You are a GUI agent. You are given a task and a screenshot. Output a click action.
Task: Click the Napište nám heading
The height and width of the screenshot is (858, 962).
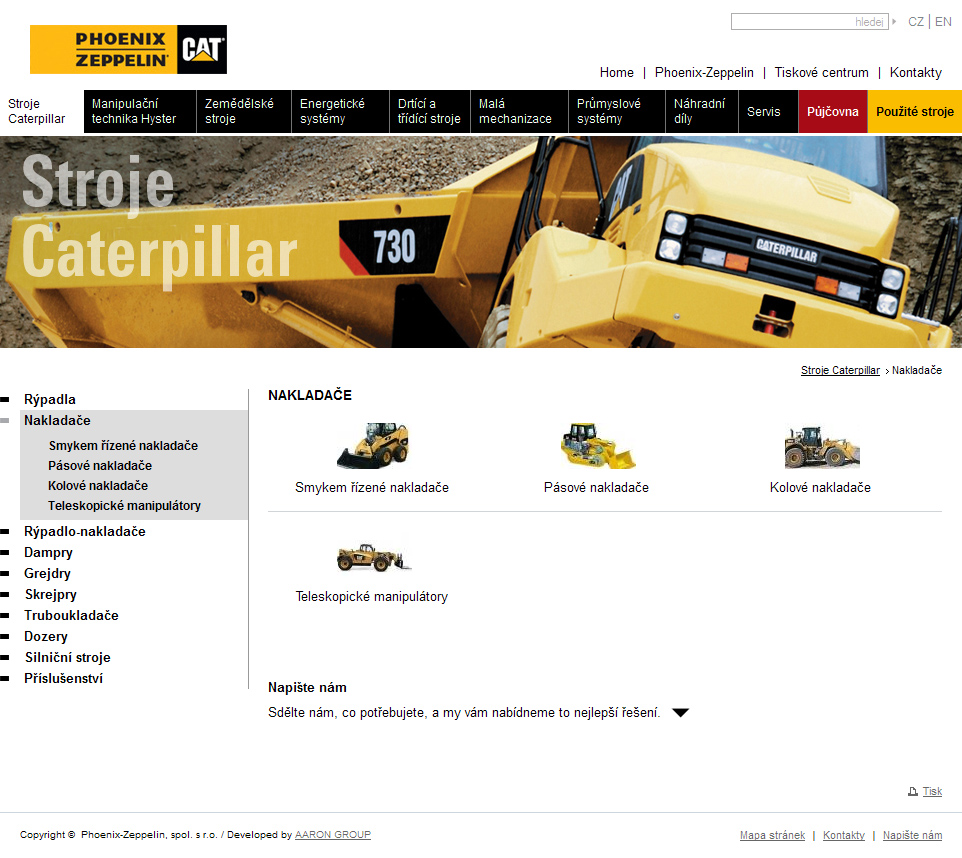[x=307, y=687]
